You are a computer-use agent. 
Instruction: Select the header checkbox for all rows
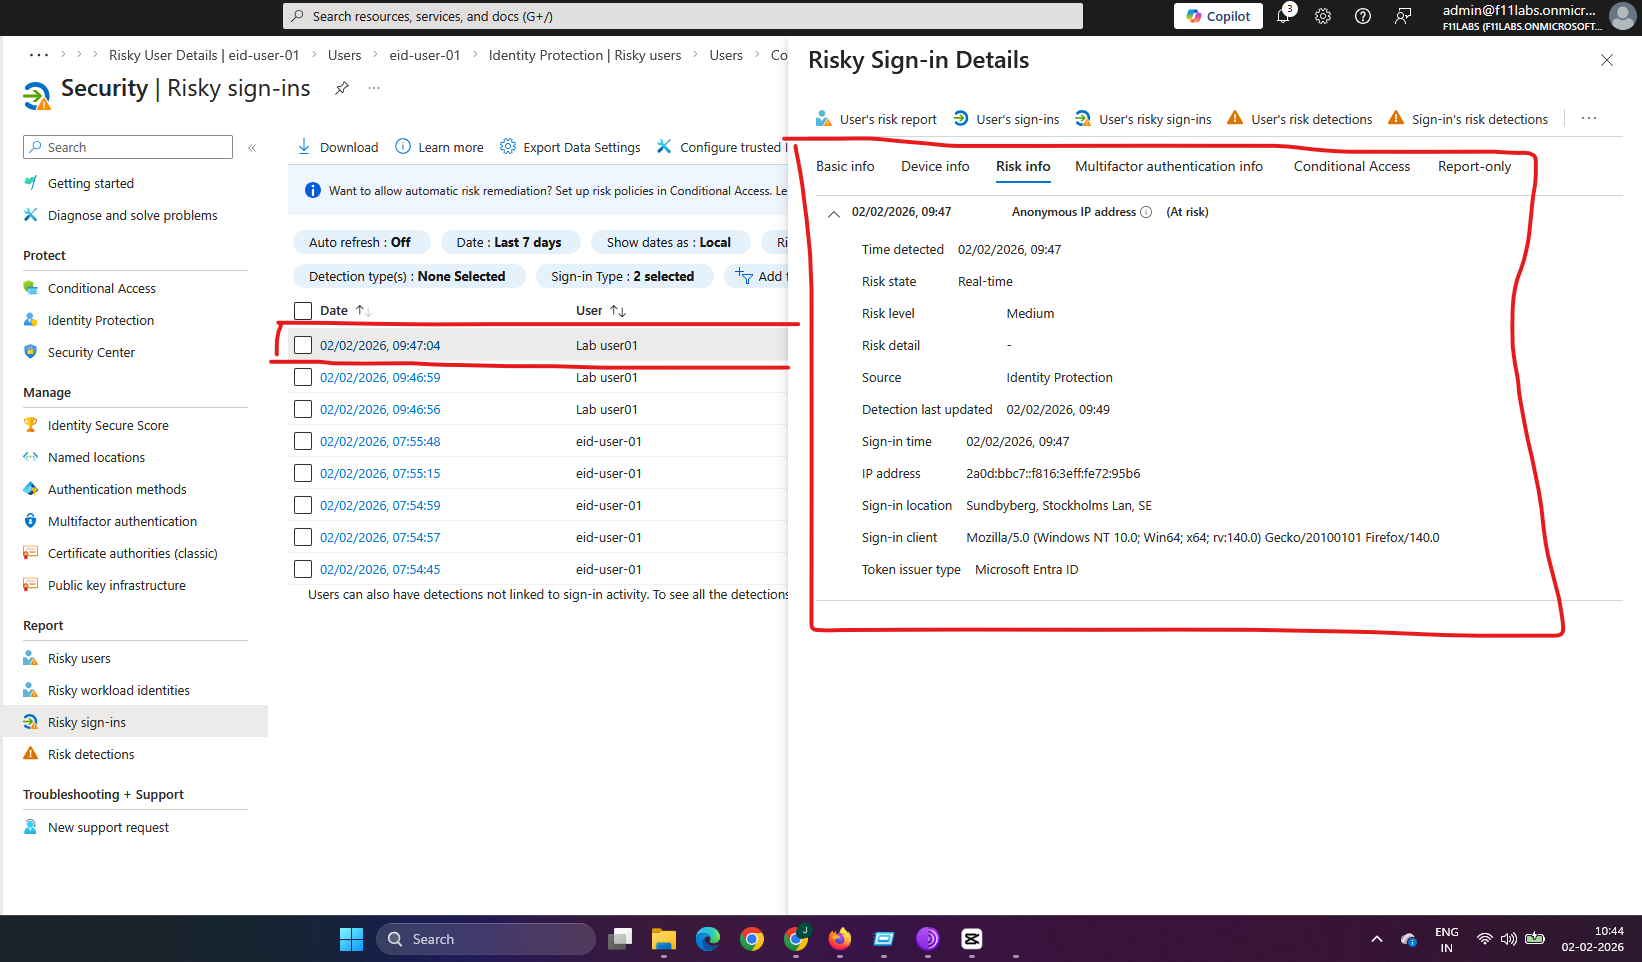click(303, 310)
